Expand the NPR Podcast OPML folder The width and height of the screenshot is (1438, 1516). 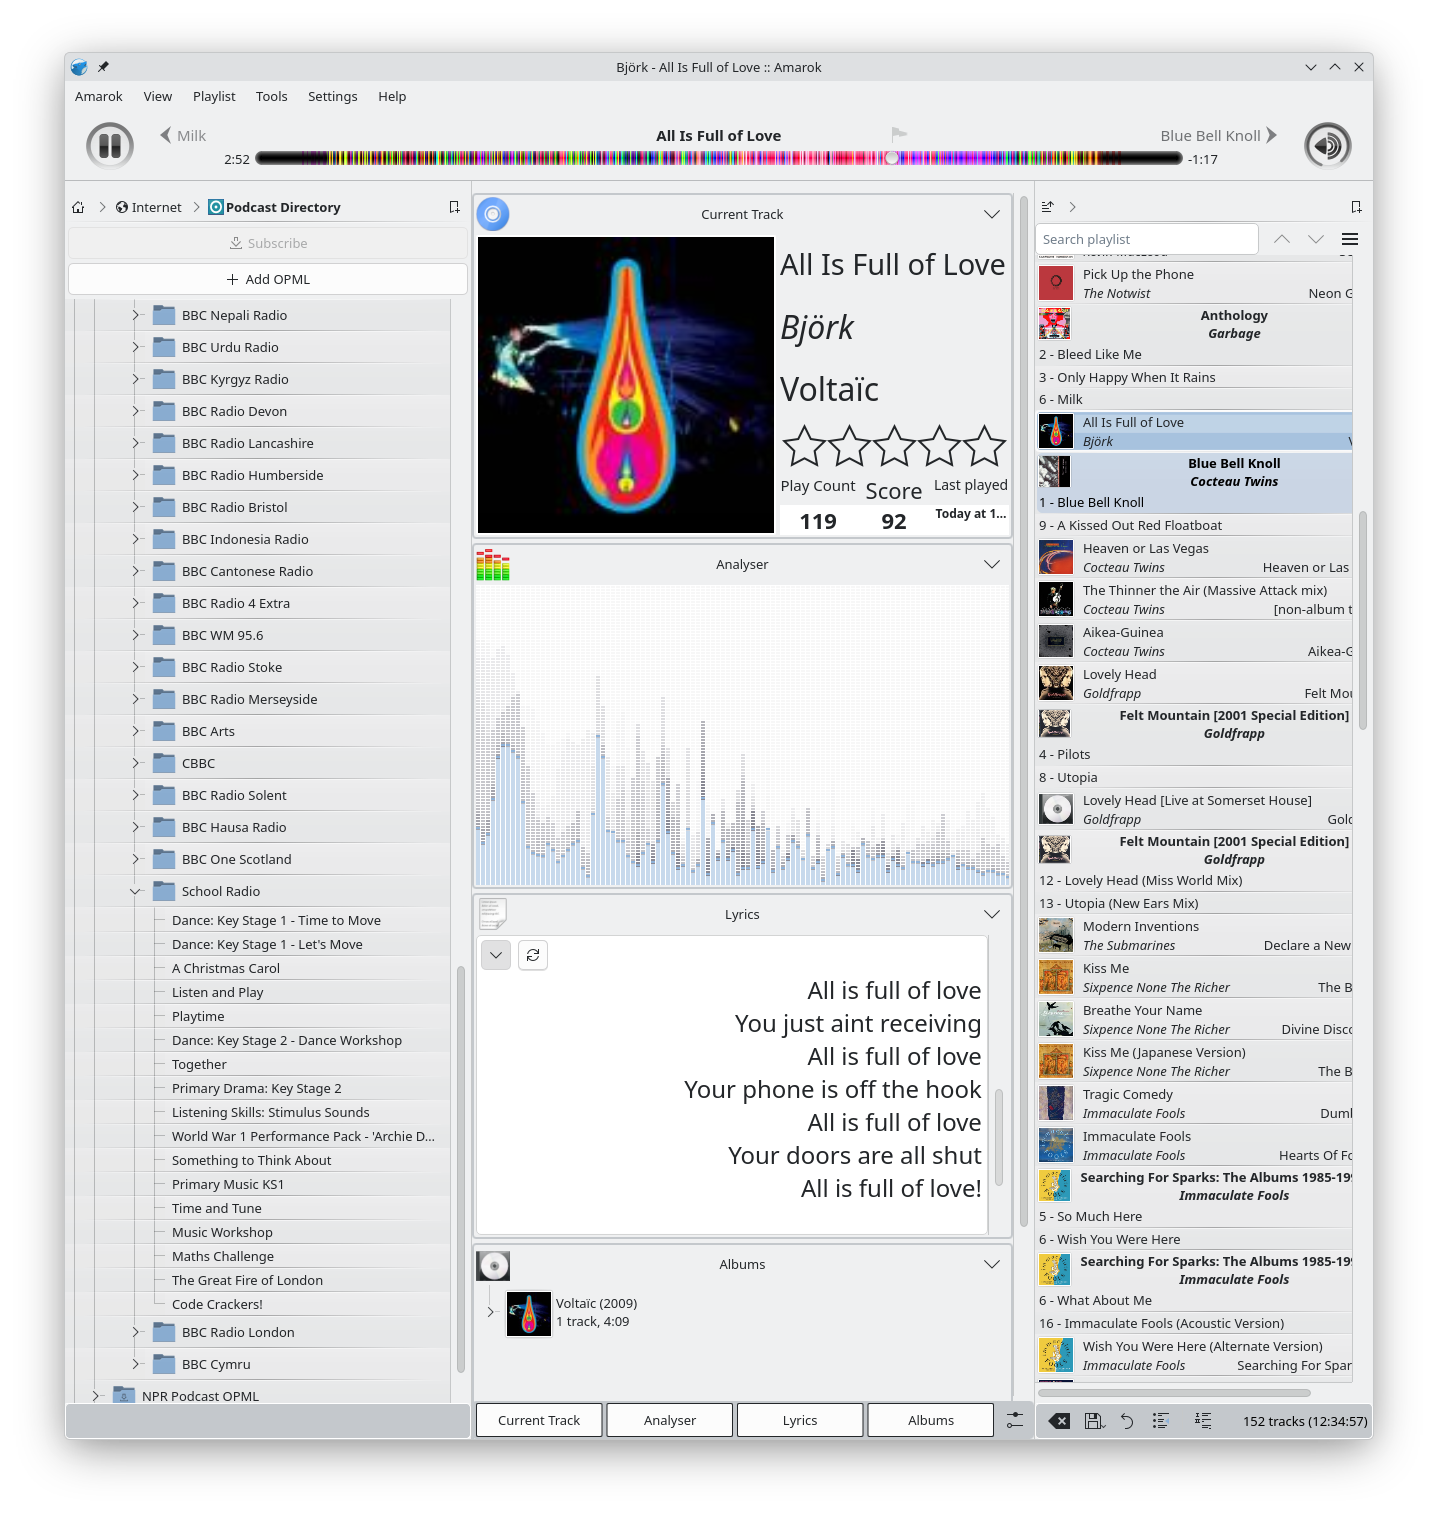click(x=96, y=1396)
